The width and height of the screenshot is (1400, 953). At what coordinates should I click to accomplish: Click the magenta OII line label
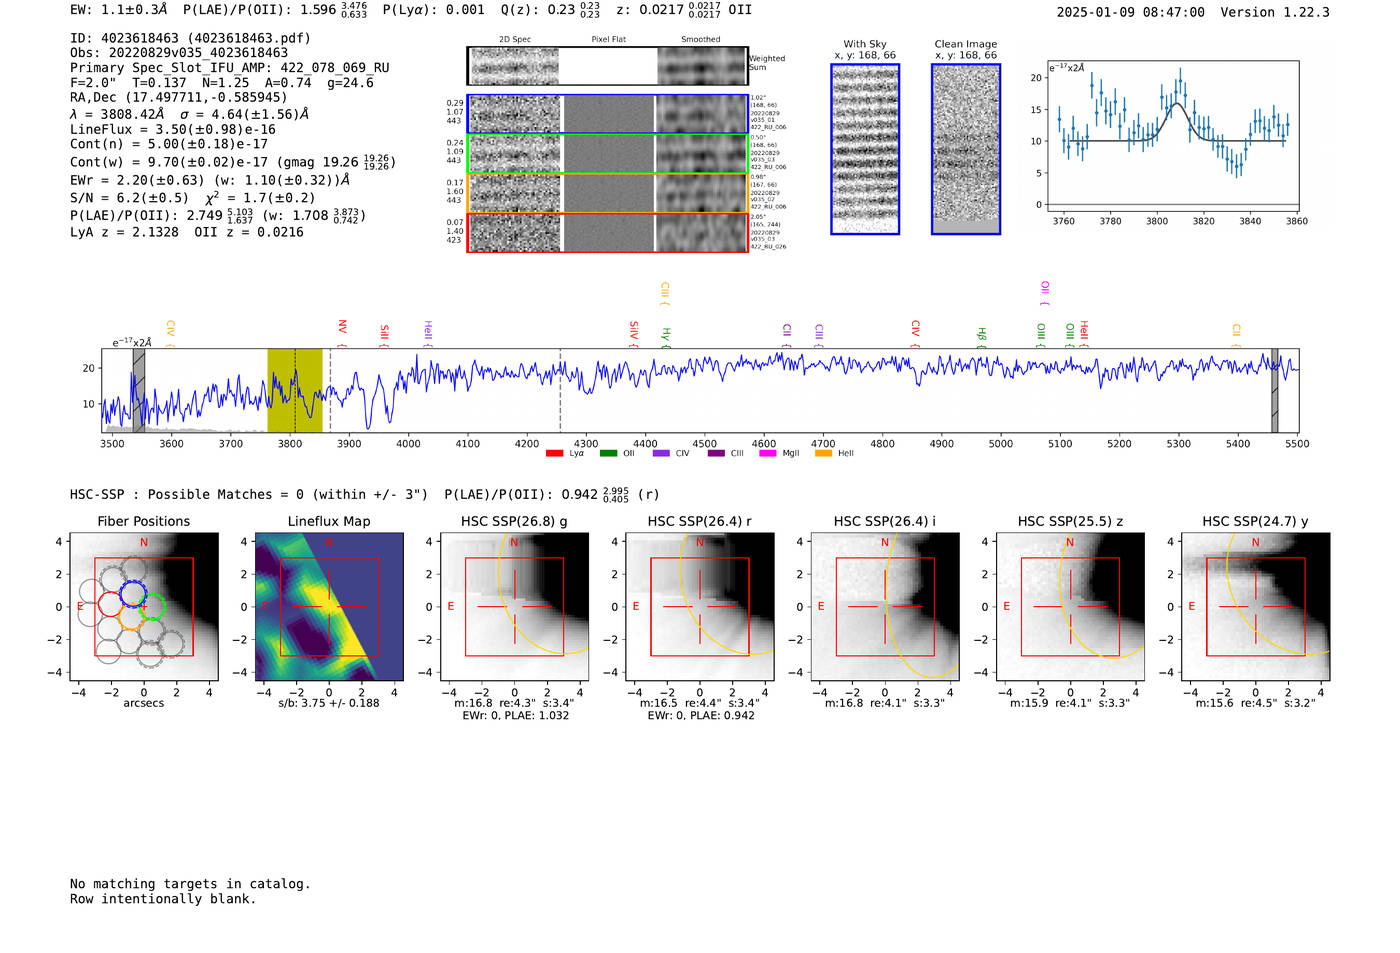click(1045, 293)
